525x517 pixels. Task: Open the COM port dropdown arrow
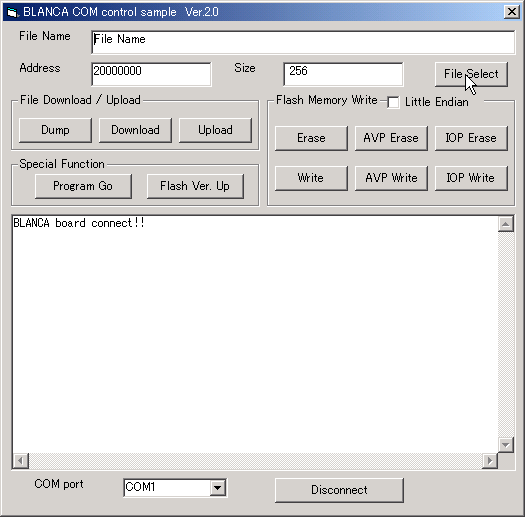[218, 488]
